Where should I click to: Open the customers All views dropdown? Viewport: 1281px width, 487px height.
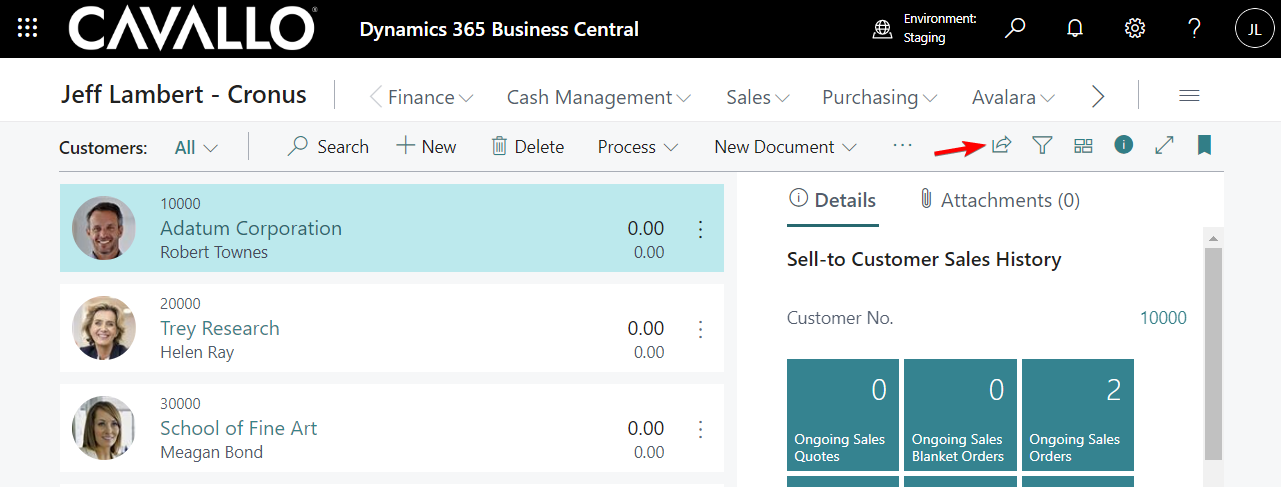[x=195, y=147]
